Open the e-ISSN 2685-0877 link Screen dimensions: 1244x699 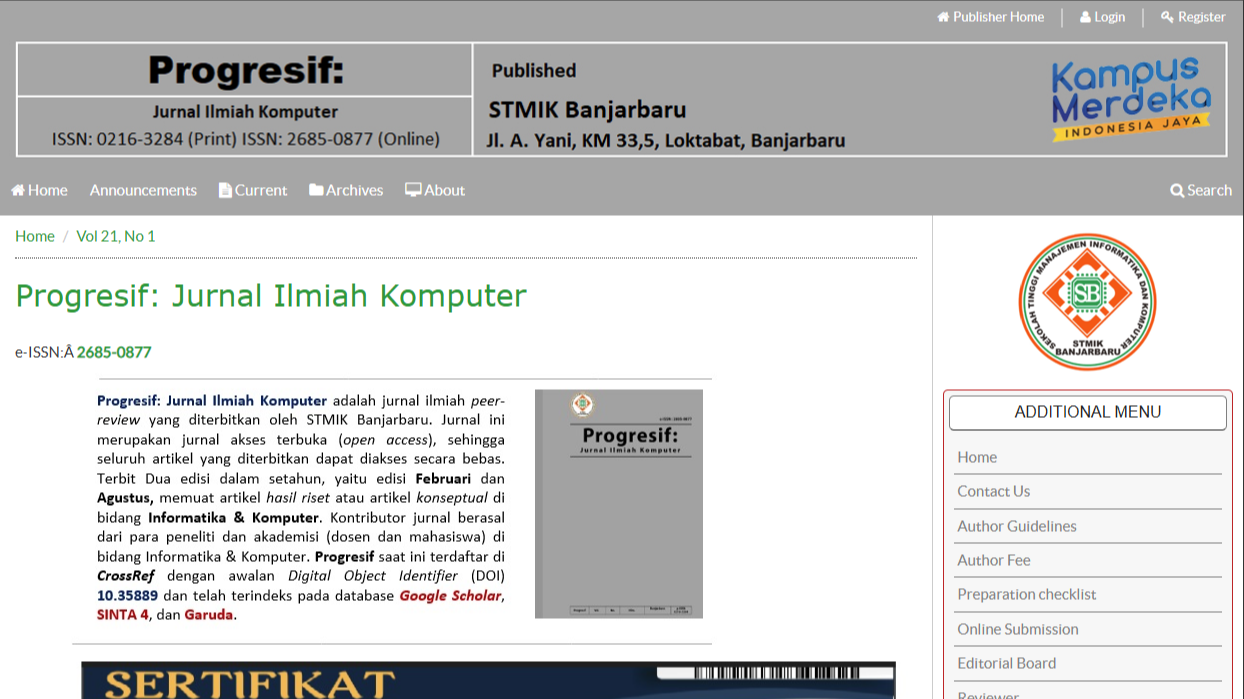pos(114,352)
